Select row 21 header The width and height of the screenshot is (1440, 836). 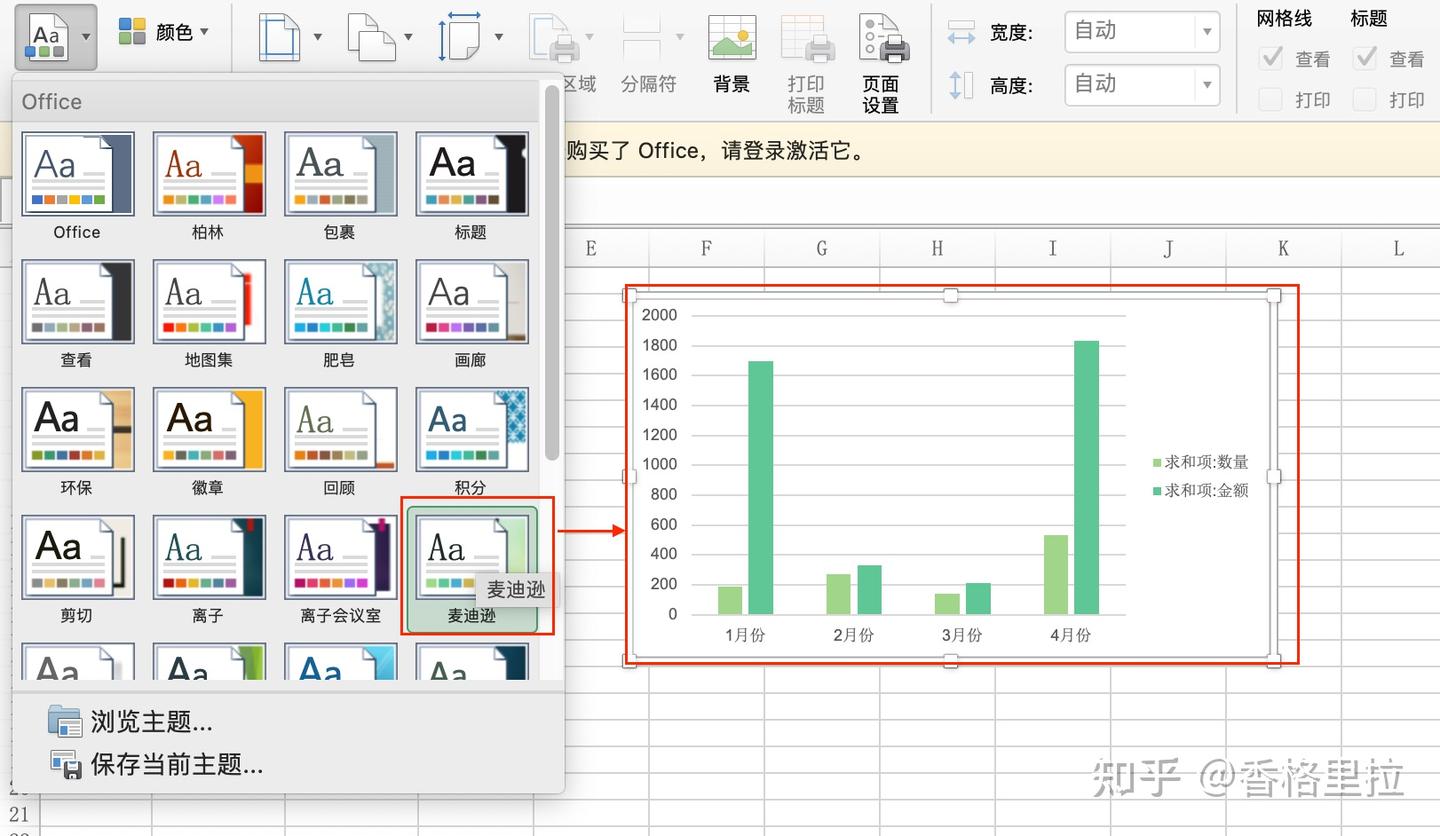click(x=19, y=814)
